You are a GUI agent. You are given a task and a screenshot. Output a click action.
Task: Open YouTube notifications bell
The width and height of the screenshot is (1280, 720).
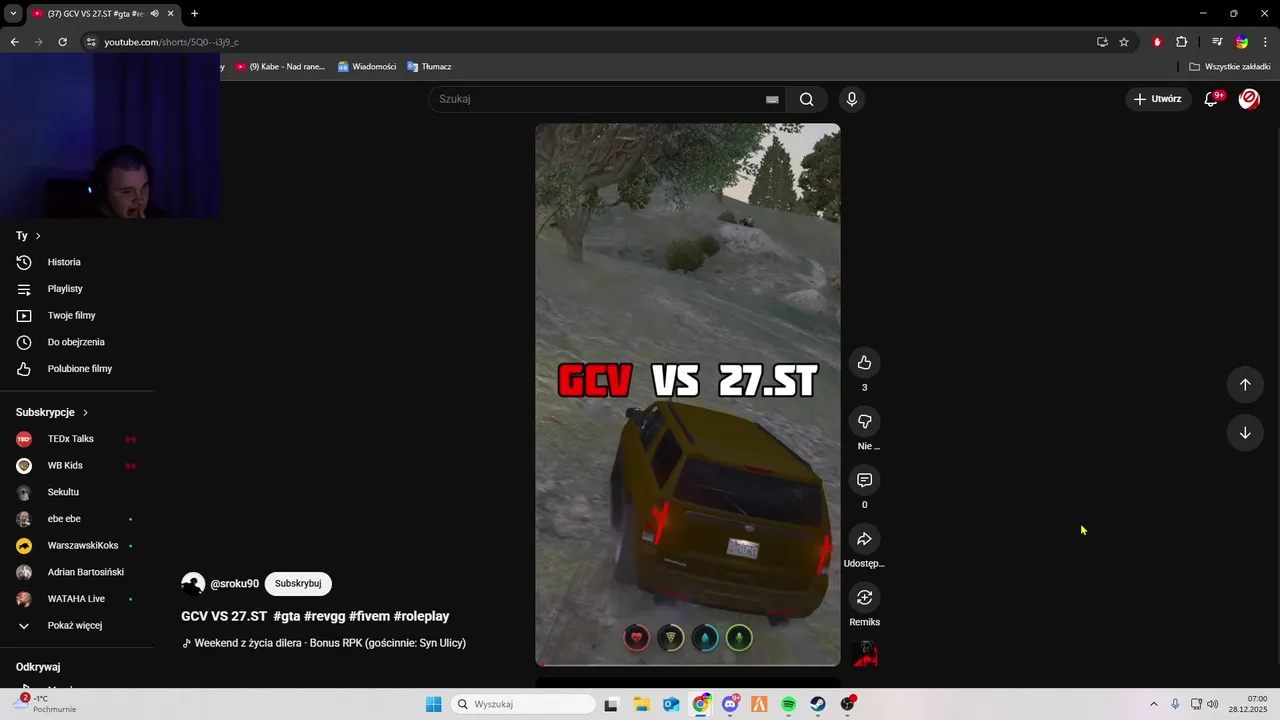tap(1211, 99)
